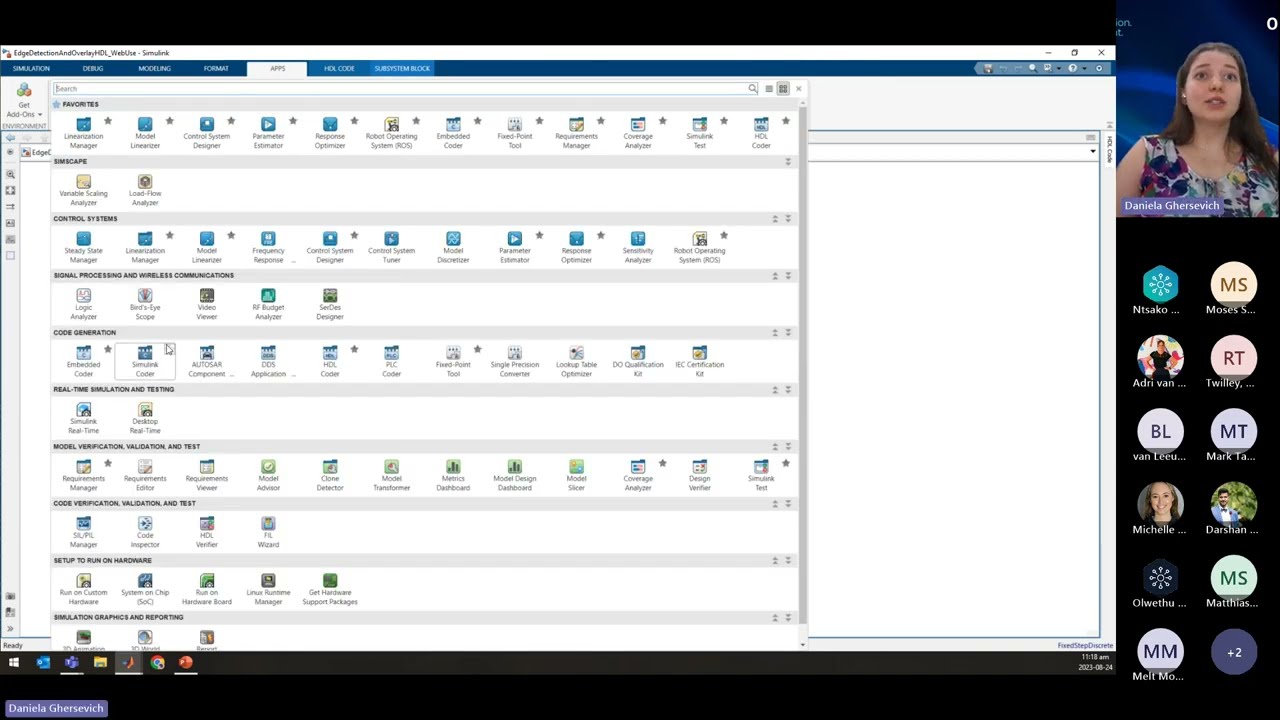Switch the apps gallery to grid view
The width and height of the screenshot is (1280, 720).
pyautogui.click(x=783, y=89)
